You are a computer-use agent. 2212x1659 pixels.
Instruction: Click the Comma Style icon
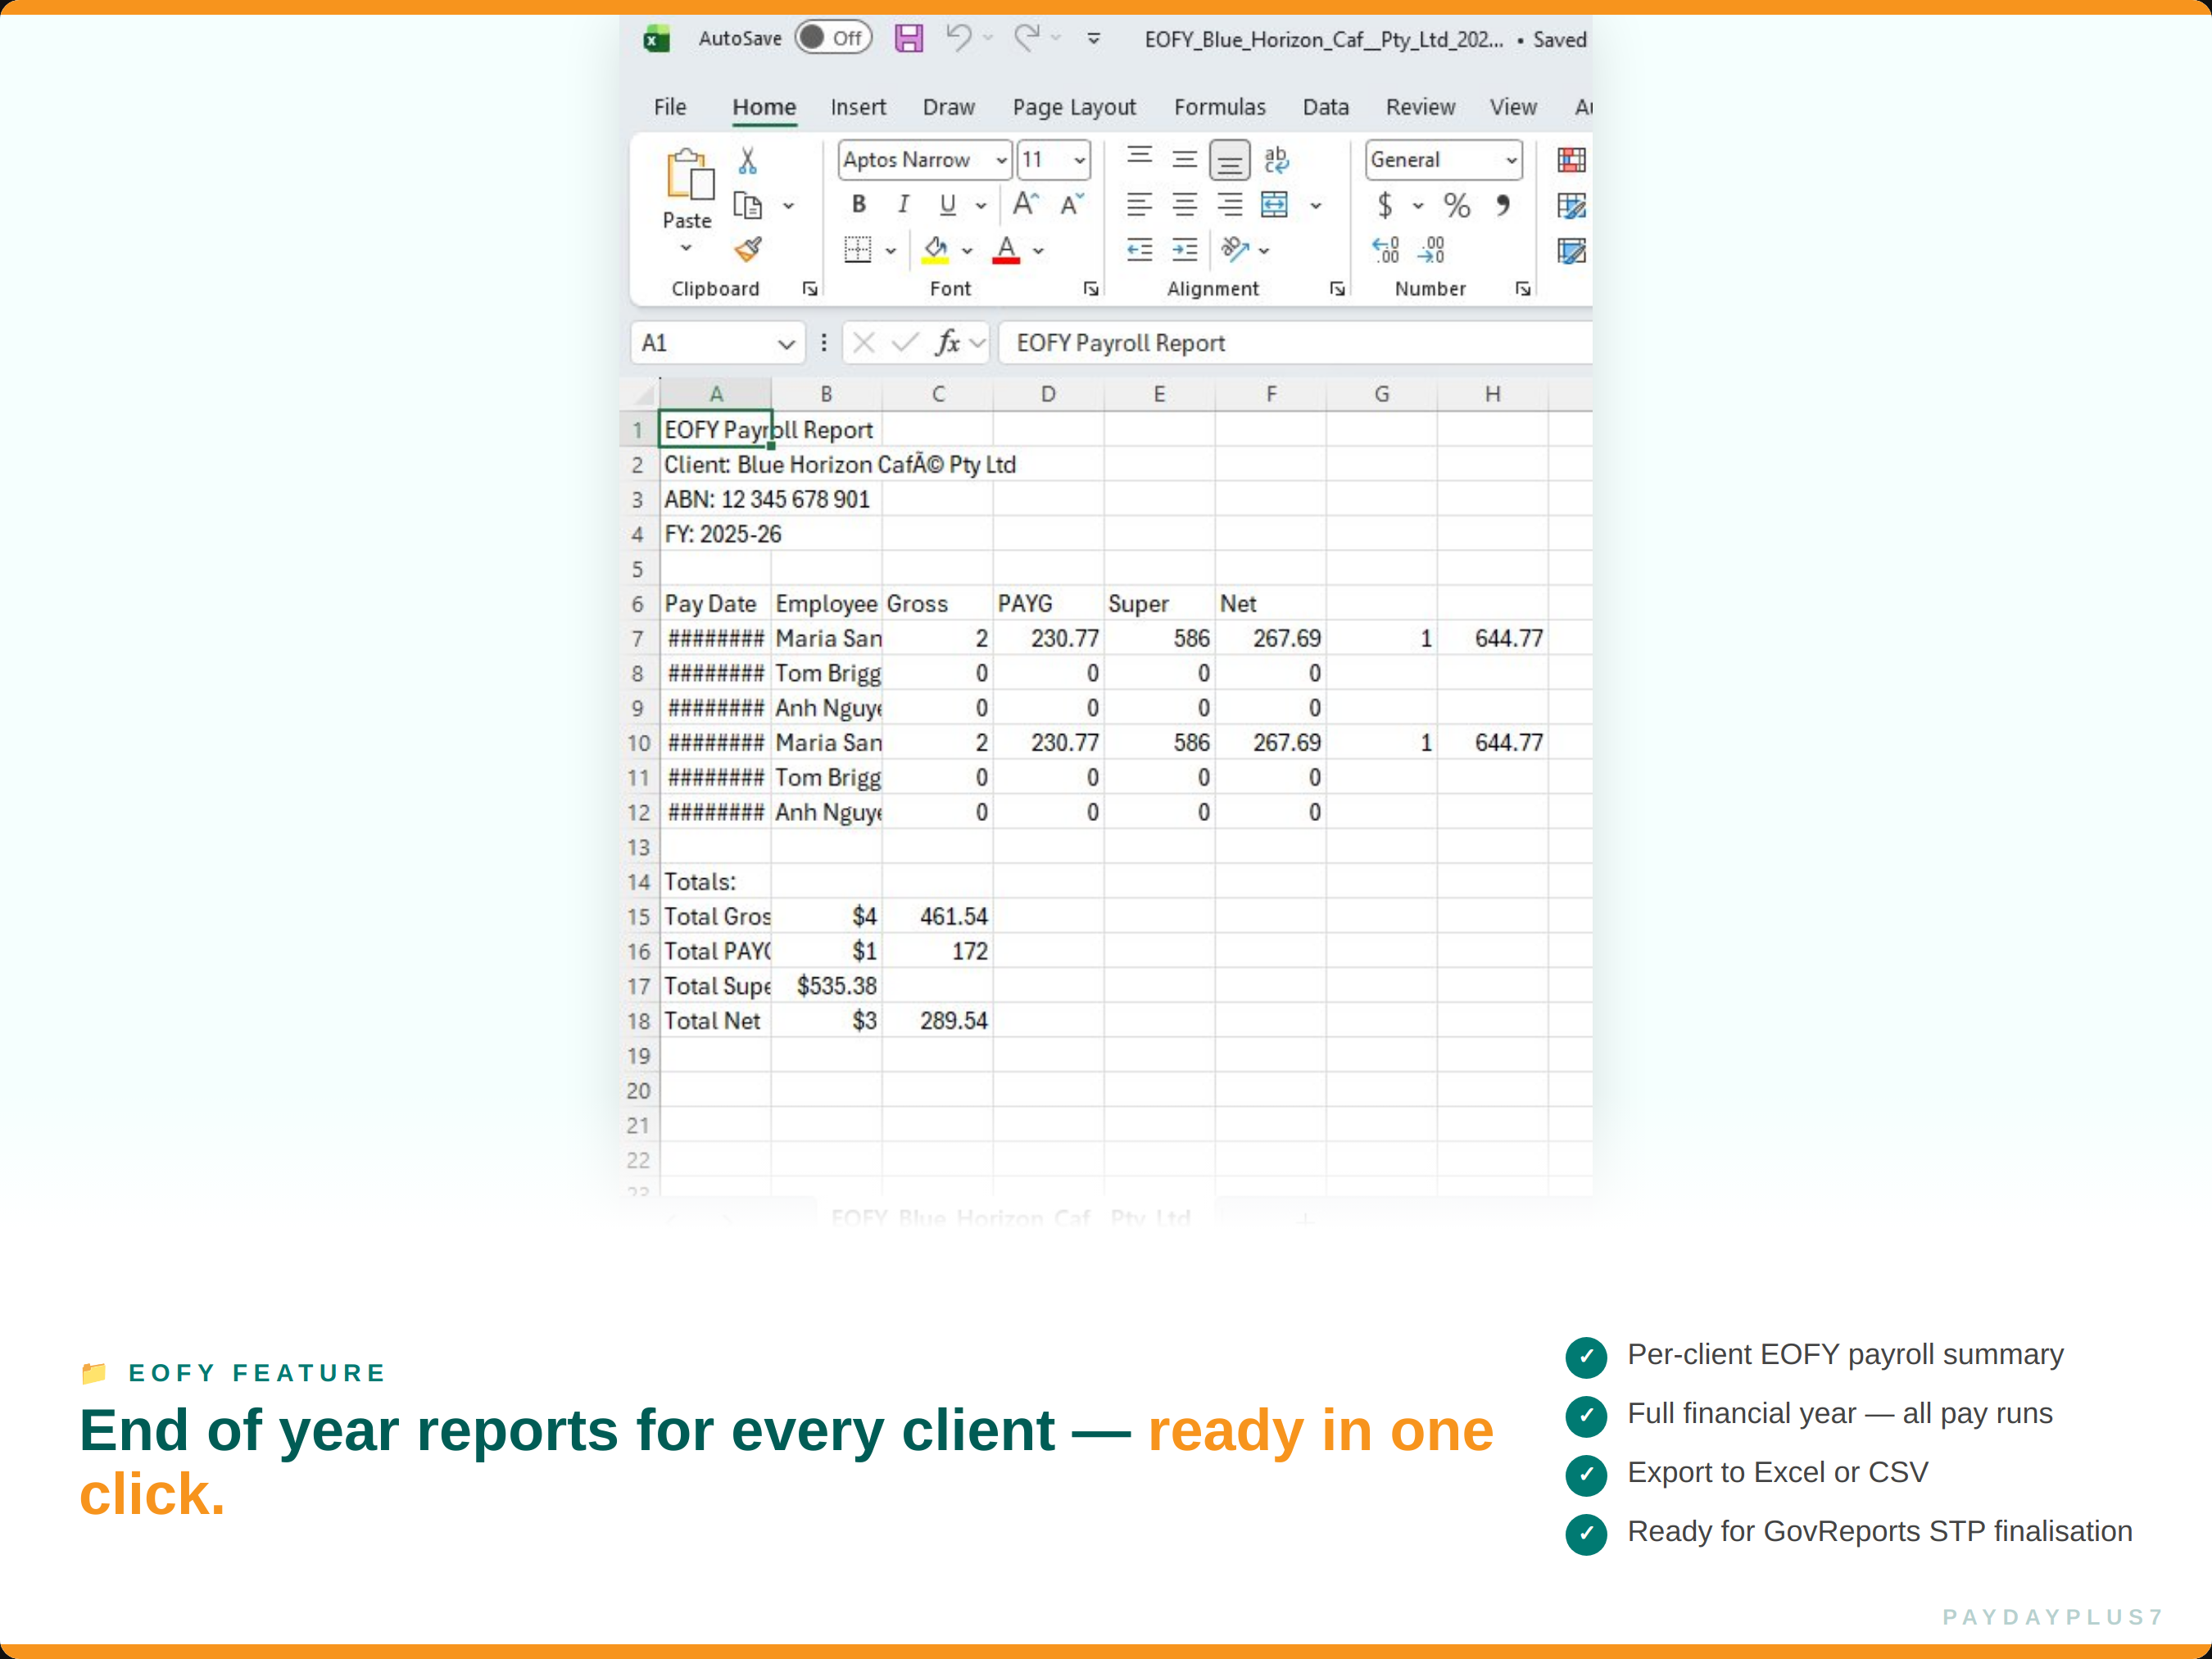1502,206
